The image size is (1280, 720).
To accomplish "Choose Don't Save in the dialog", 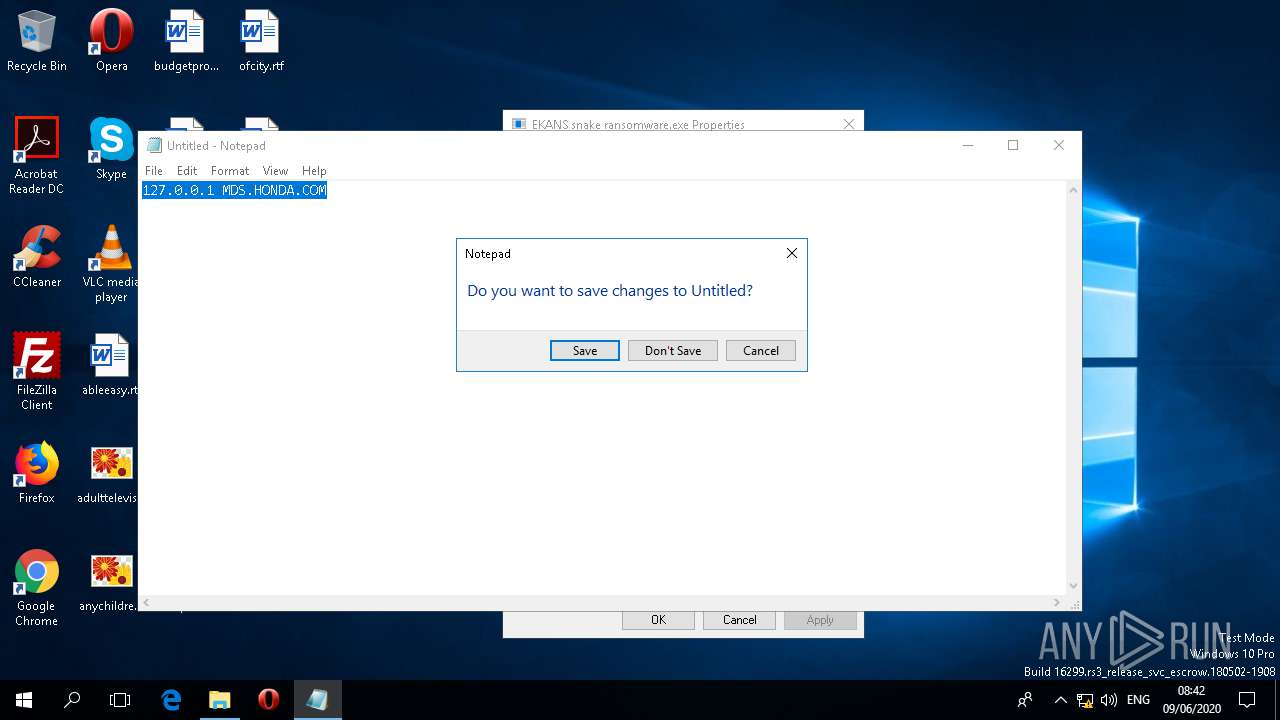I will 673,350.
